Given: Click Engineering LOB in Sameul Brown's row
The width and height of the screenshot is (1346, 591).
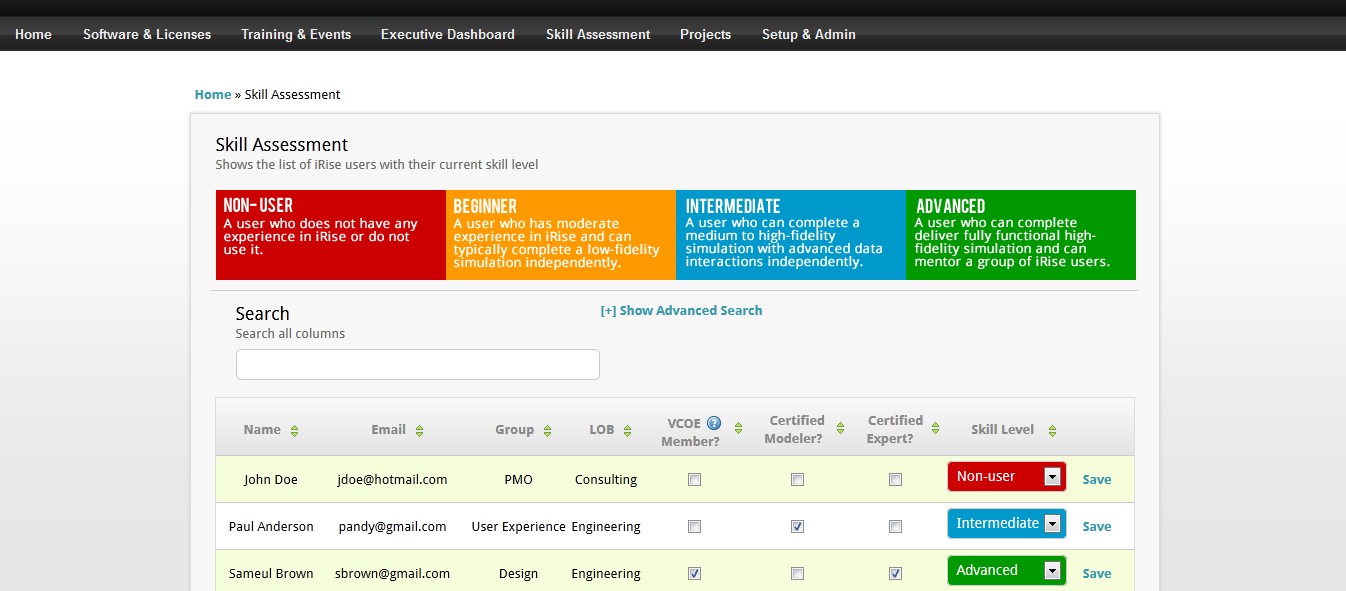Looking at the screenshot, I should pyautogui.click(x=606, y=574).
